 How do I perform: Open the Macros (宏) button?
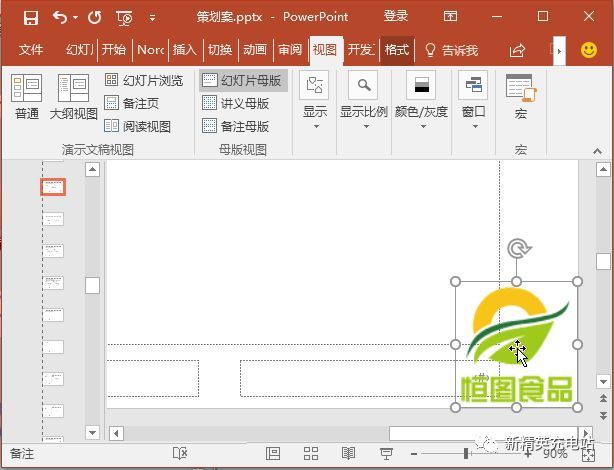521,96
